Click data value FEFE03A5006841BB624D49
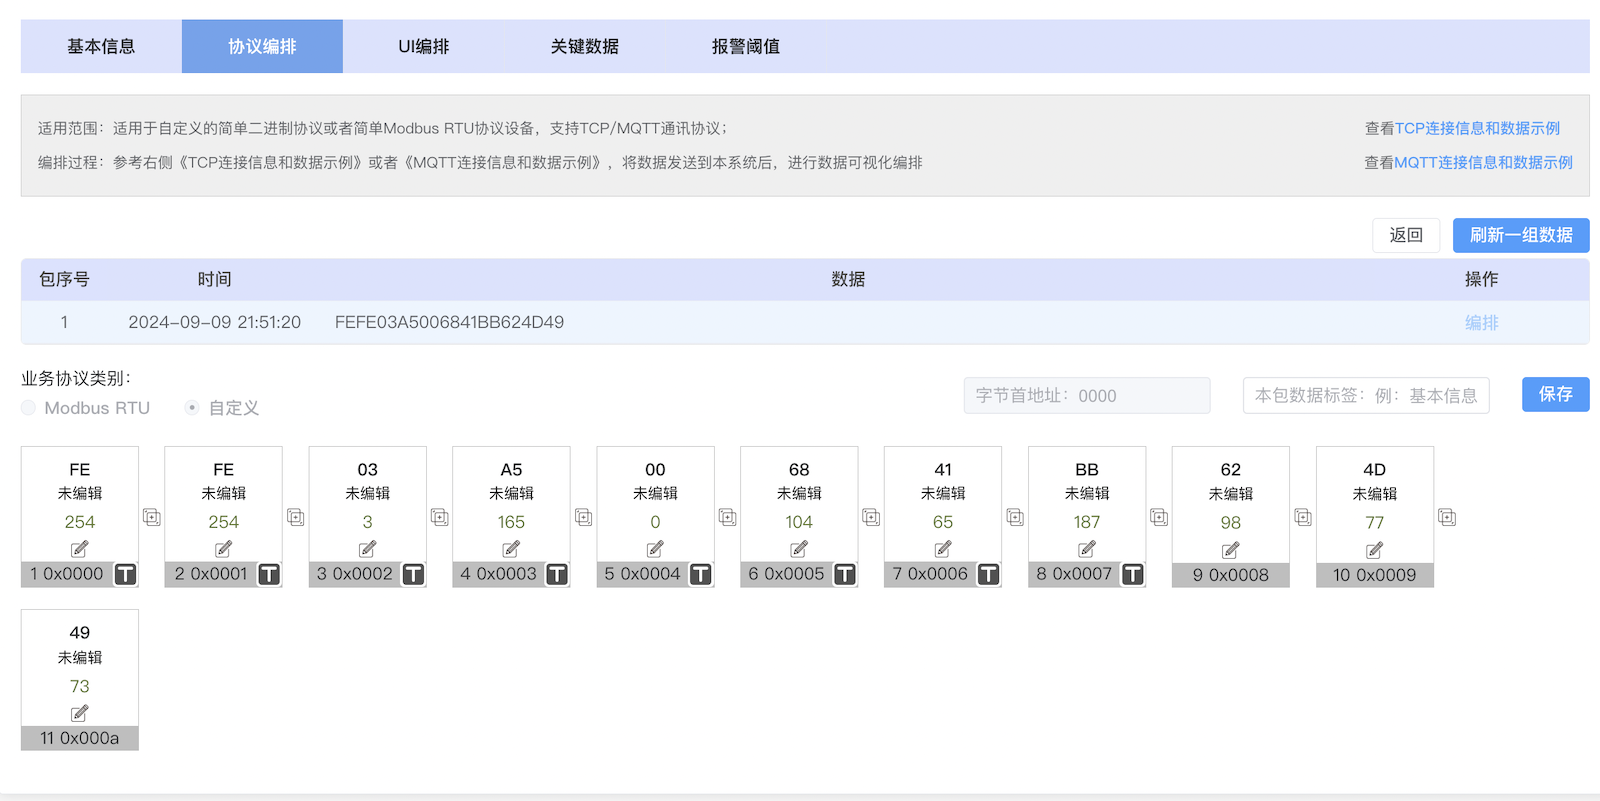The width and height of the screenshot is (1600, 801). click(x=449, y=322)
